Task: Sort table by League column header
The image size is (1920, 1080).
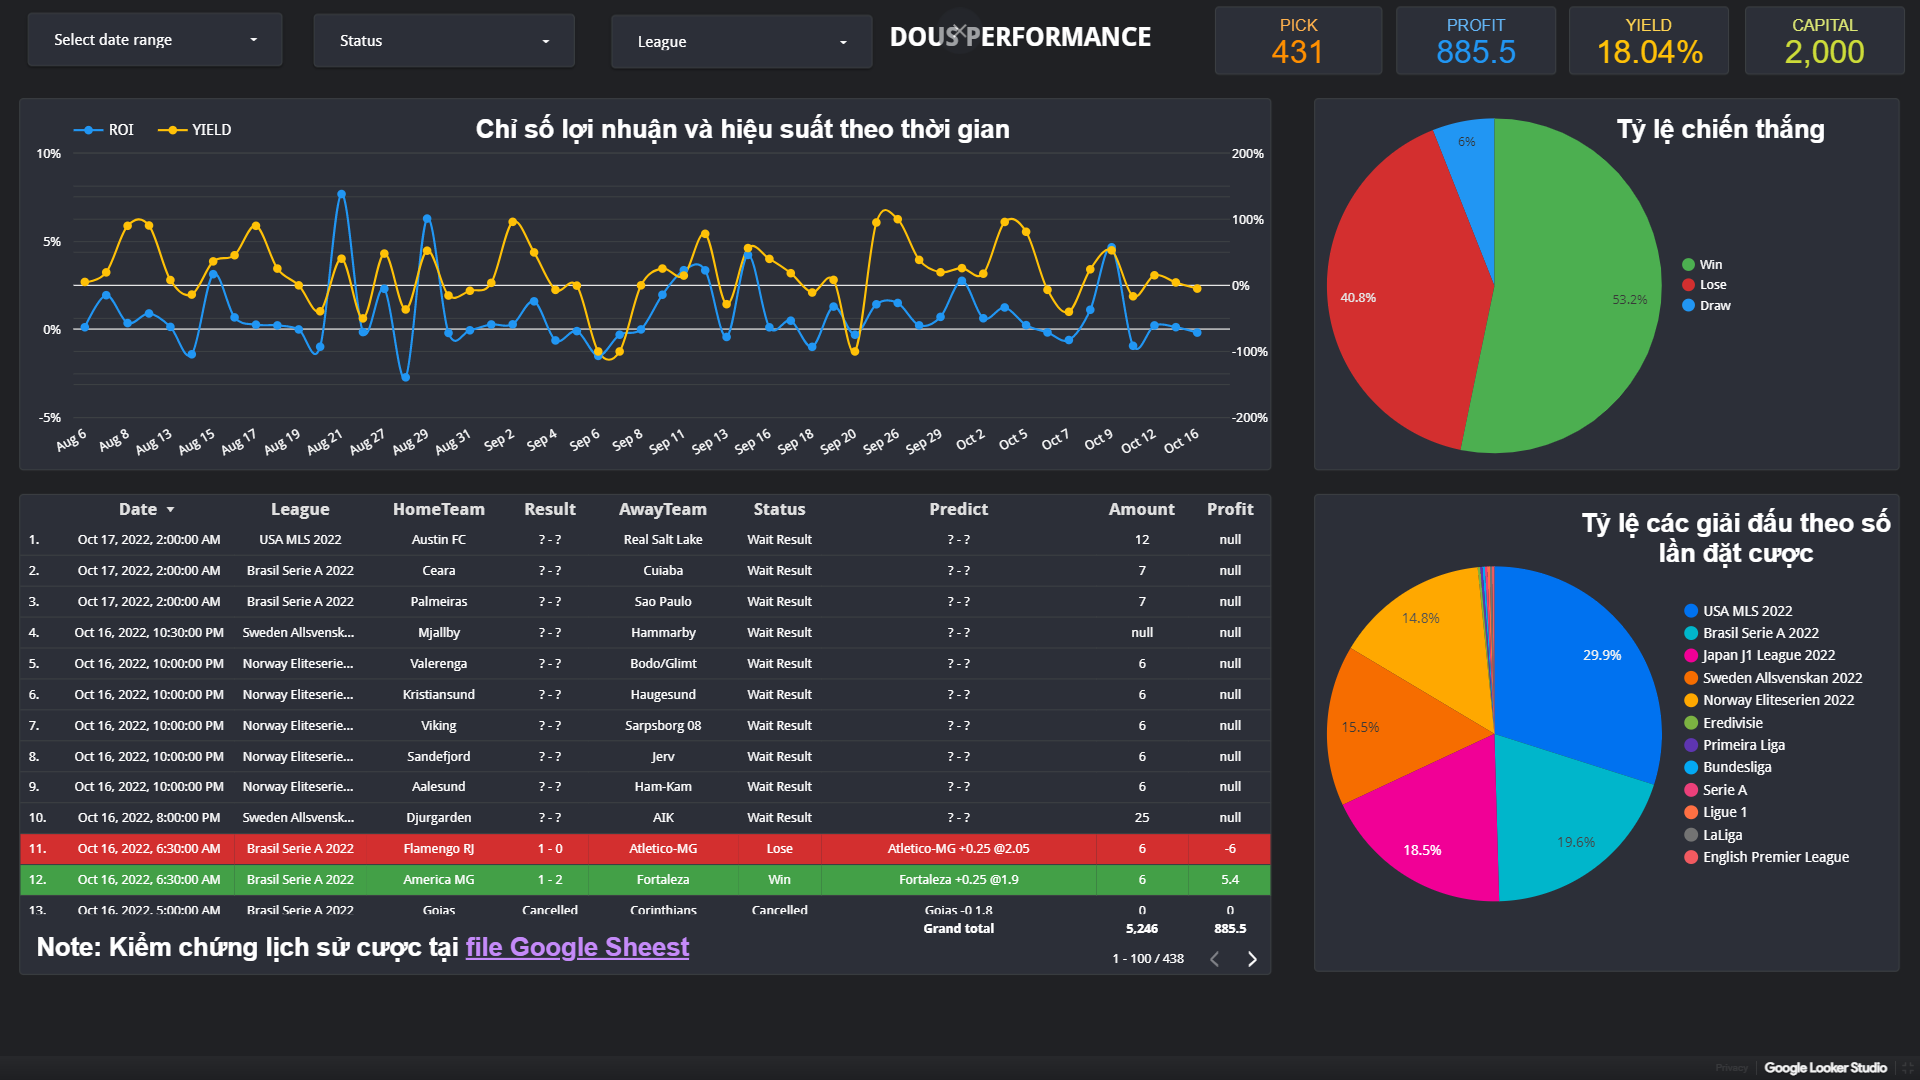Action: click(x=300, y=509)
